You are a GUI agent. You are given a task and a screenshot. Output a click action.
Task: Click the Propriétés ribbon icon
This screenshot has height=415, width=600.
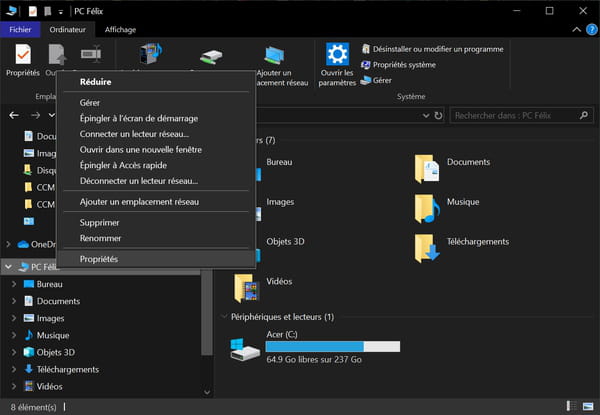tap(23, 54)
